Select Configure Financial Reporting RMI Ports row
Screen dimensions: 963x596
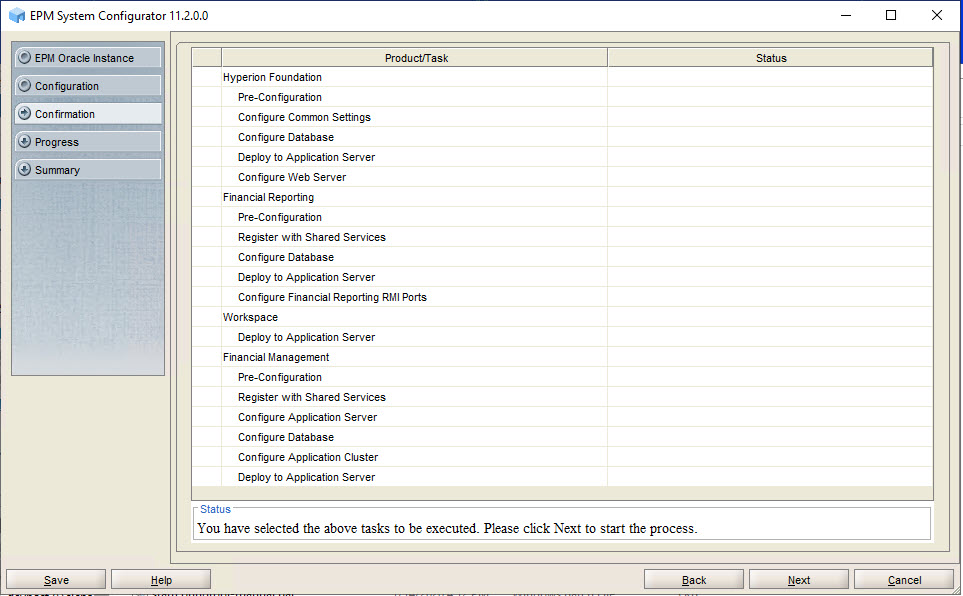pos(562,297)
